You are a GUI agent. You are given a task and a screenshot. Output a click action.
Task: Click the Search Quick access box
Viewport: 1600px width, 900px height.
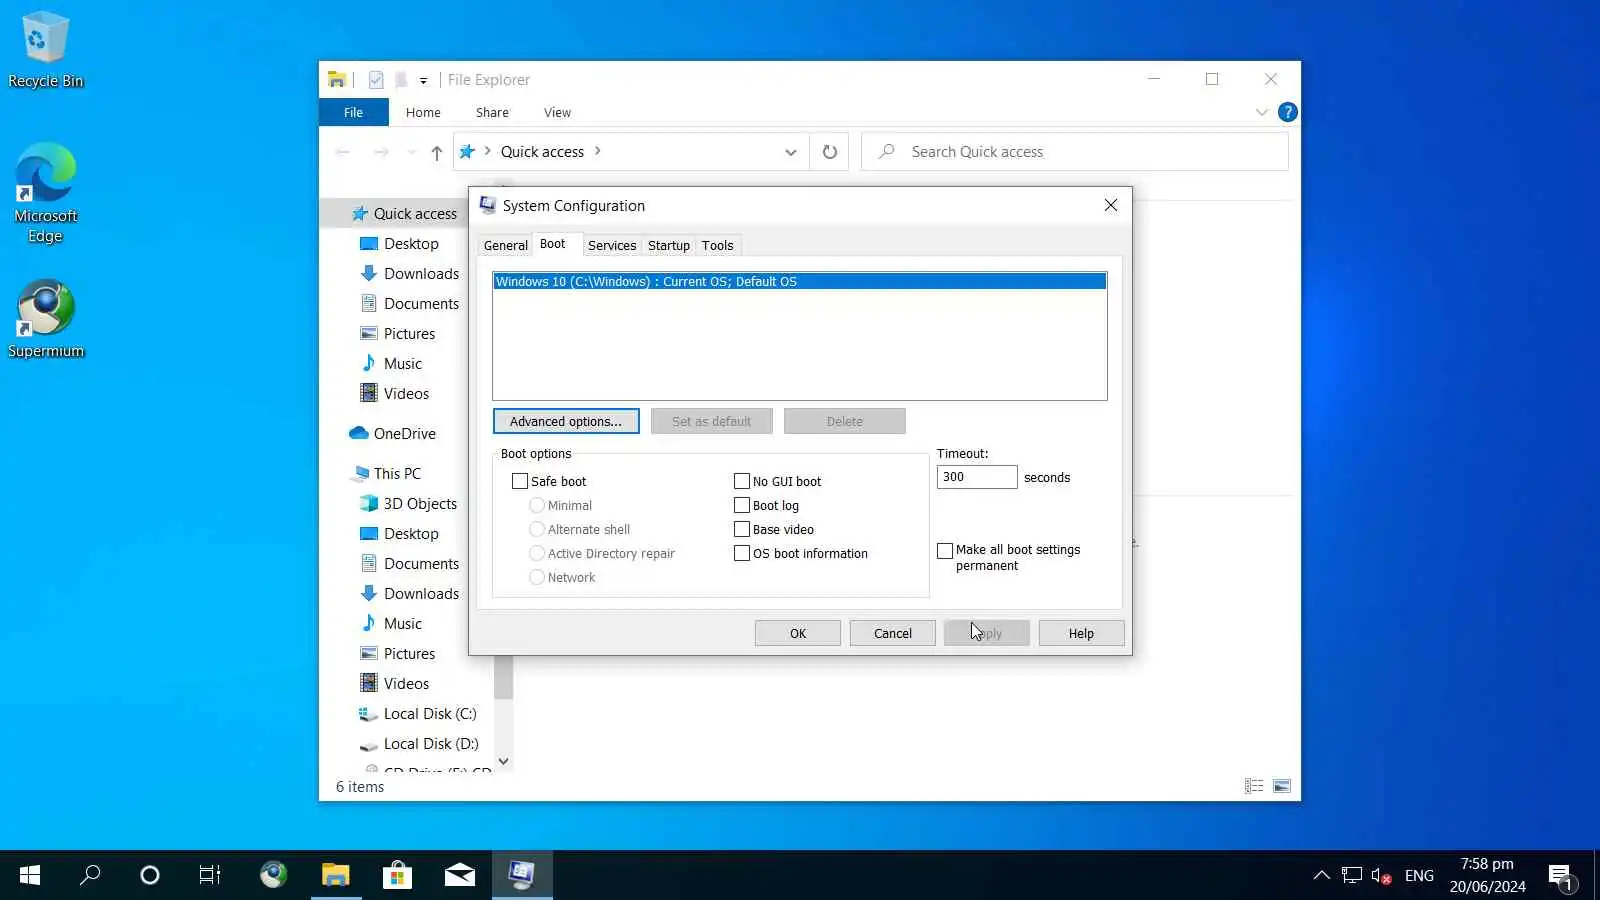tap(1075, 152)
